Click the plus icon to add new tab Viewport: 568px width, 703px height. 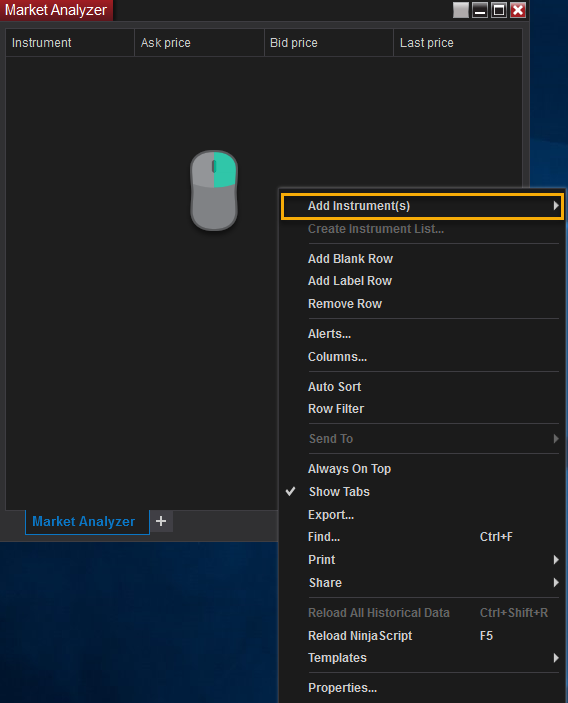click(x=161, y=521)
